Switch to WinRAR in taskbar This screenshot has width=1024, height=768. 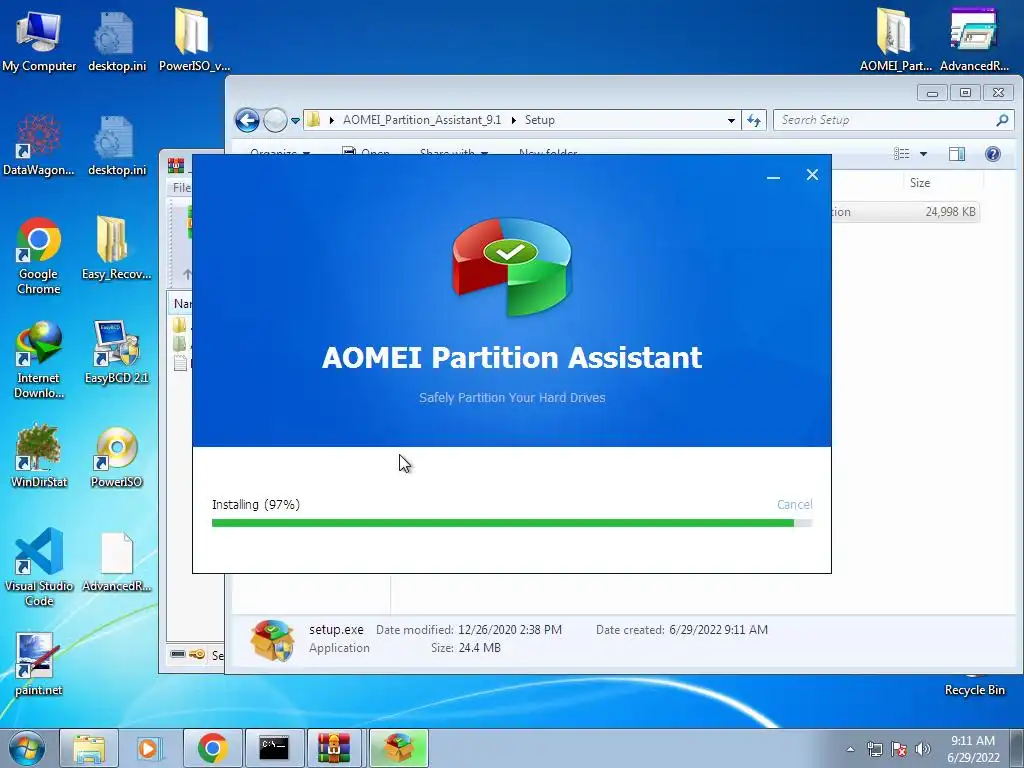(x=334, y=748)
